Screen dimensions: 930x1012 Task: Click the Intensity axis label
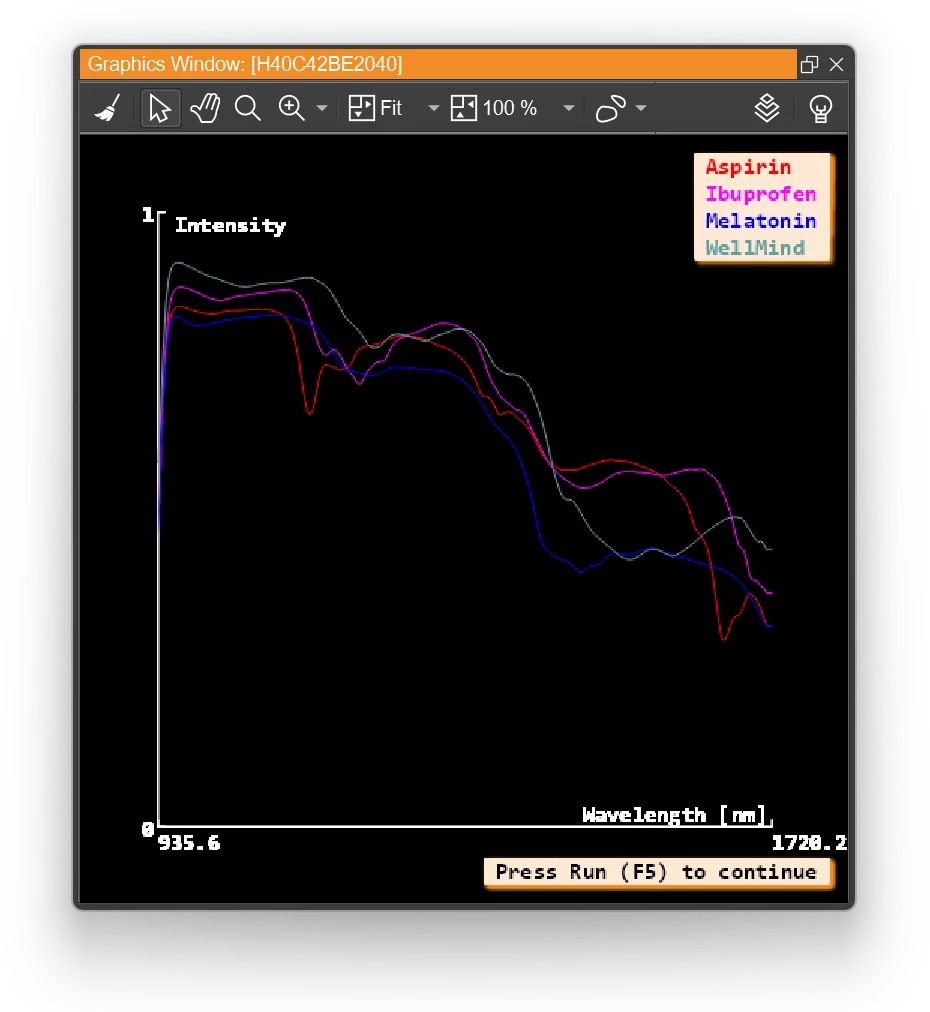(x=231, y=225)
